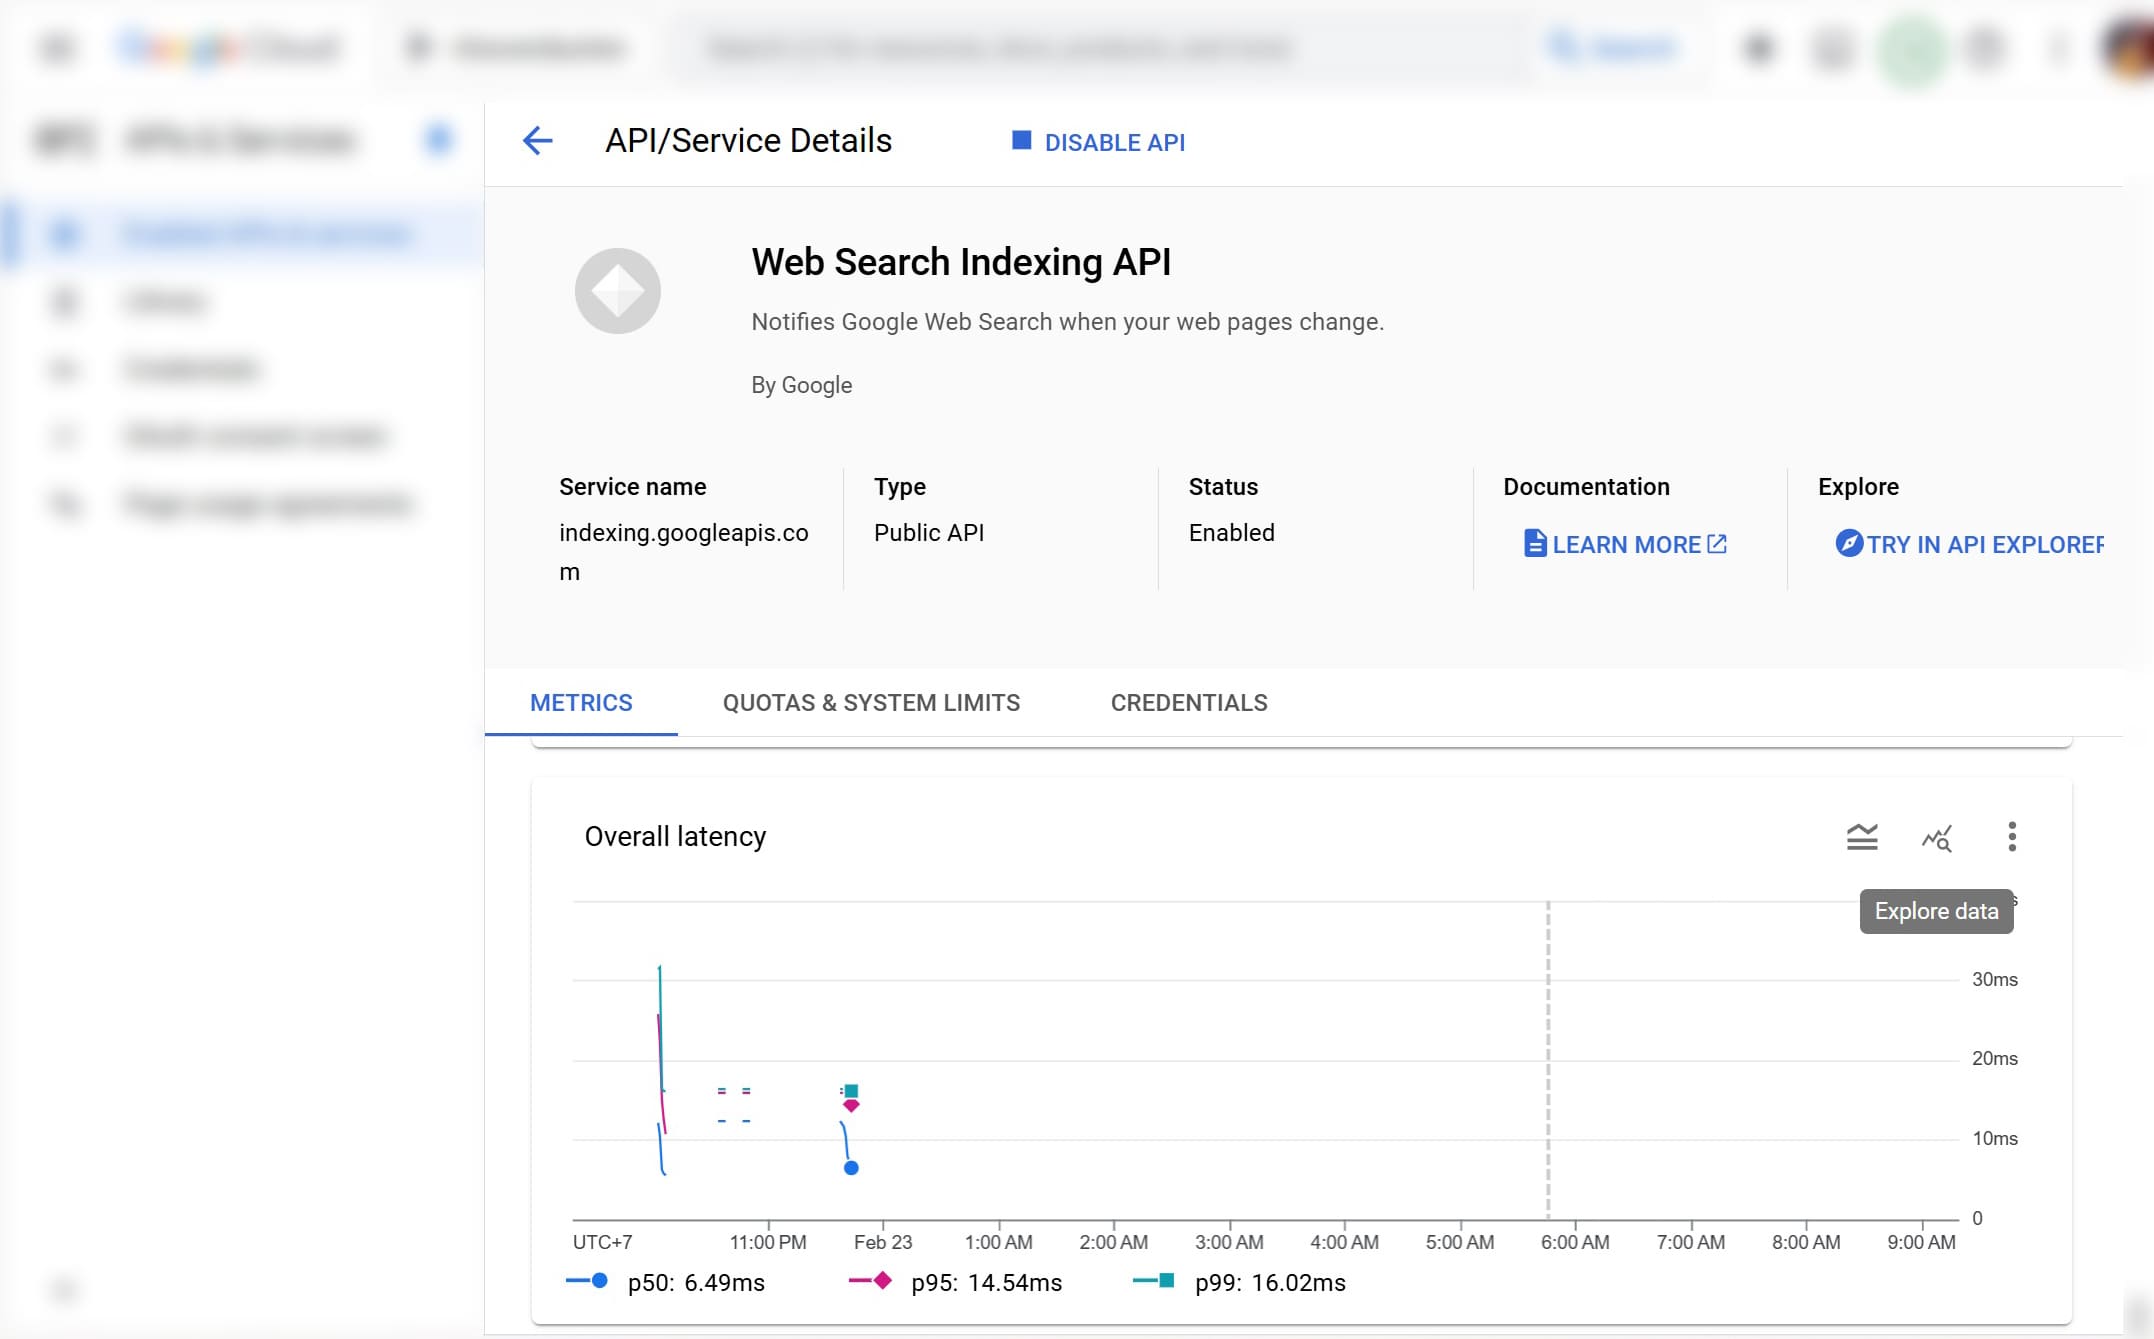The width and height of the screenshot is (2154, 1339).
Task: Click the Explore data chart icon
Action: pyautogui.click(x=1937, y=838)
